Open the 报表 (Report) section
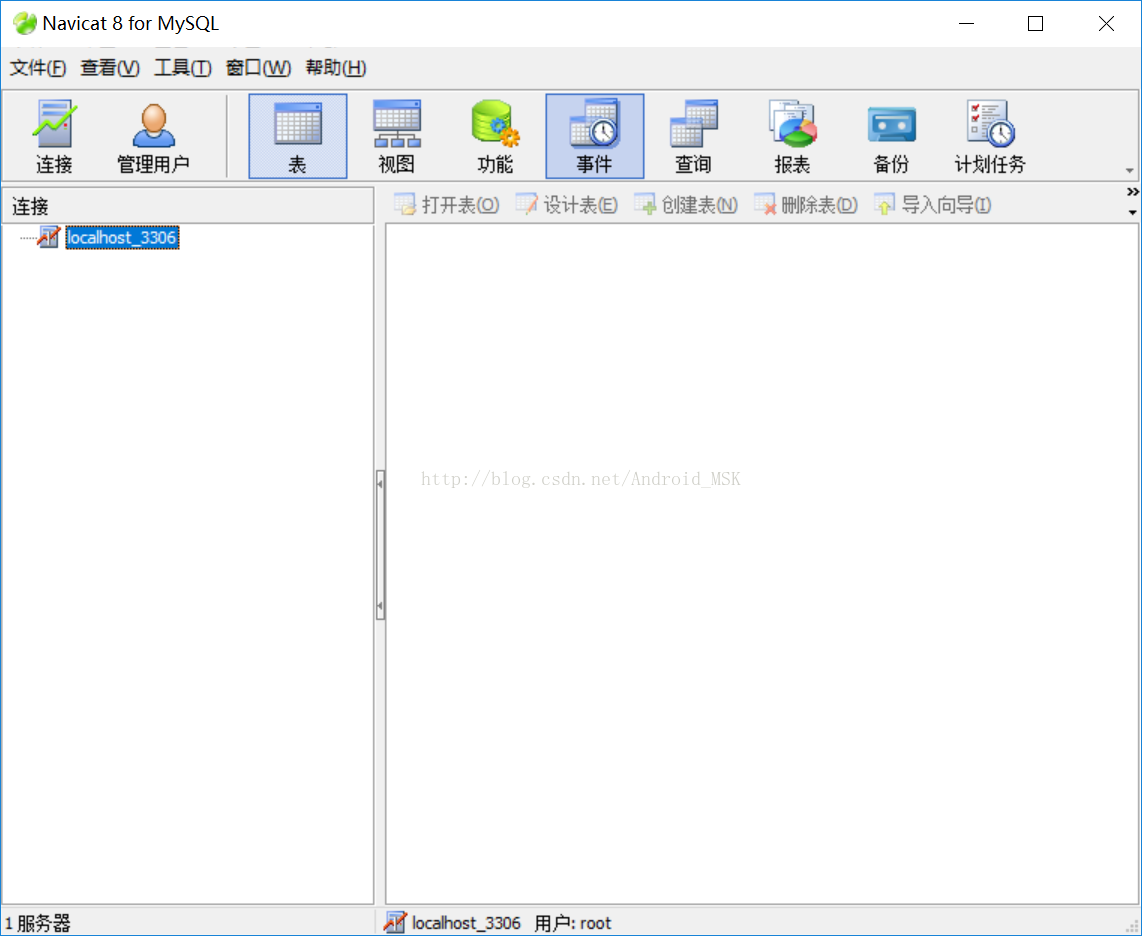The width and height of the screenshot is (1142, 936). click(x=792, y=136)
